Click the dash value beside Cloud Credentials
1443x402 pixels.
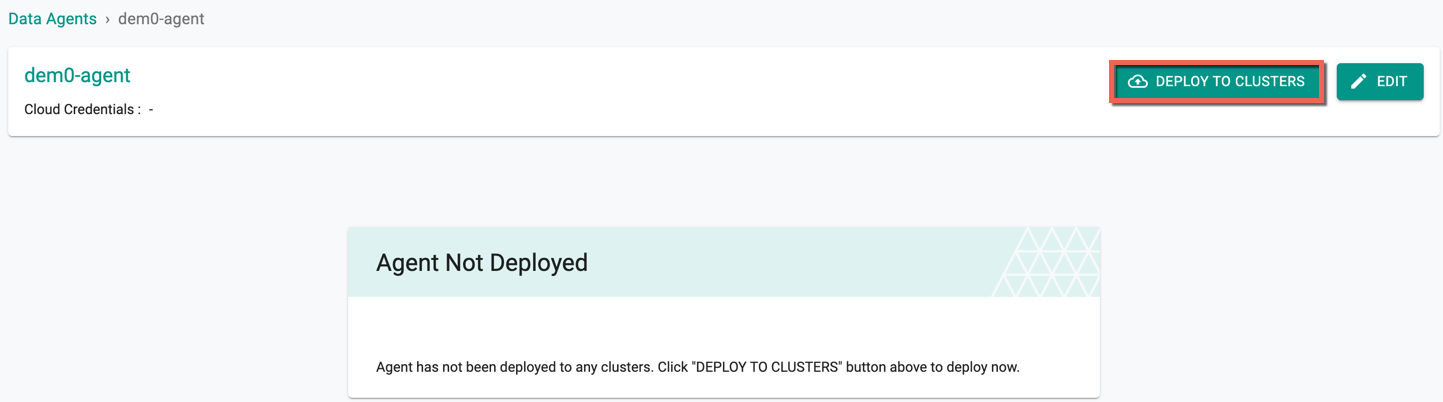tap(151, 109)
